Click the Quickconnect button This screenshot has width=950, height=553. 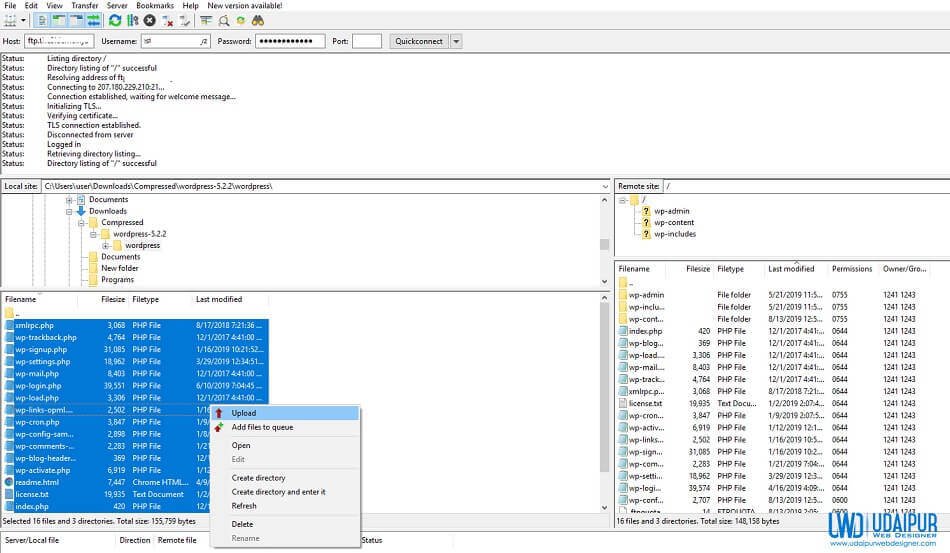(x=419, y=41)
